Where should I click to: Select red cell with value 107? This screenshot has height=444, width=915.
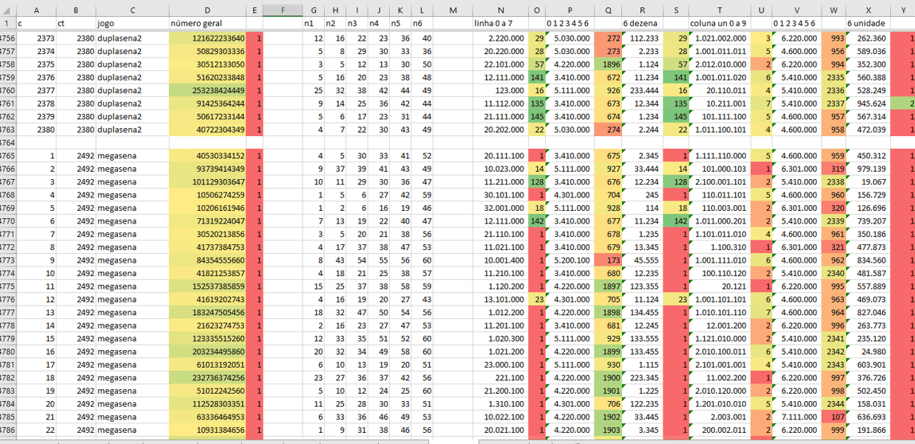833,417
